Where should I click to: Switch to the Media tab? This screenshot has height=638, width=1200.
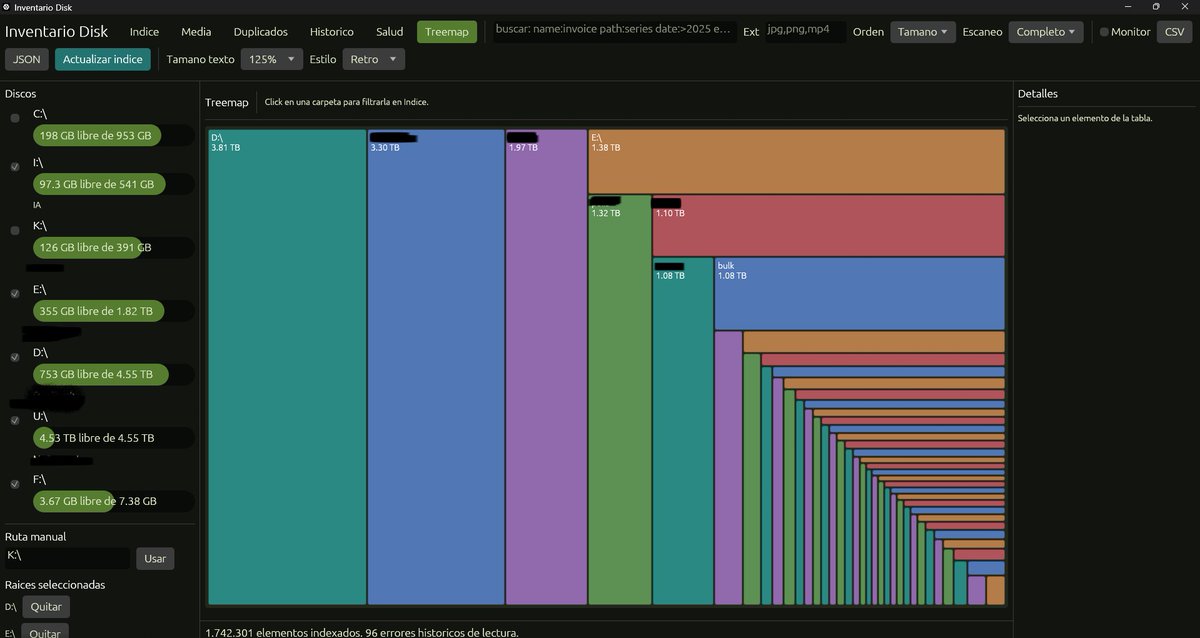click(x=196, y=32)
